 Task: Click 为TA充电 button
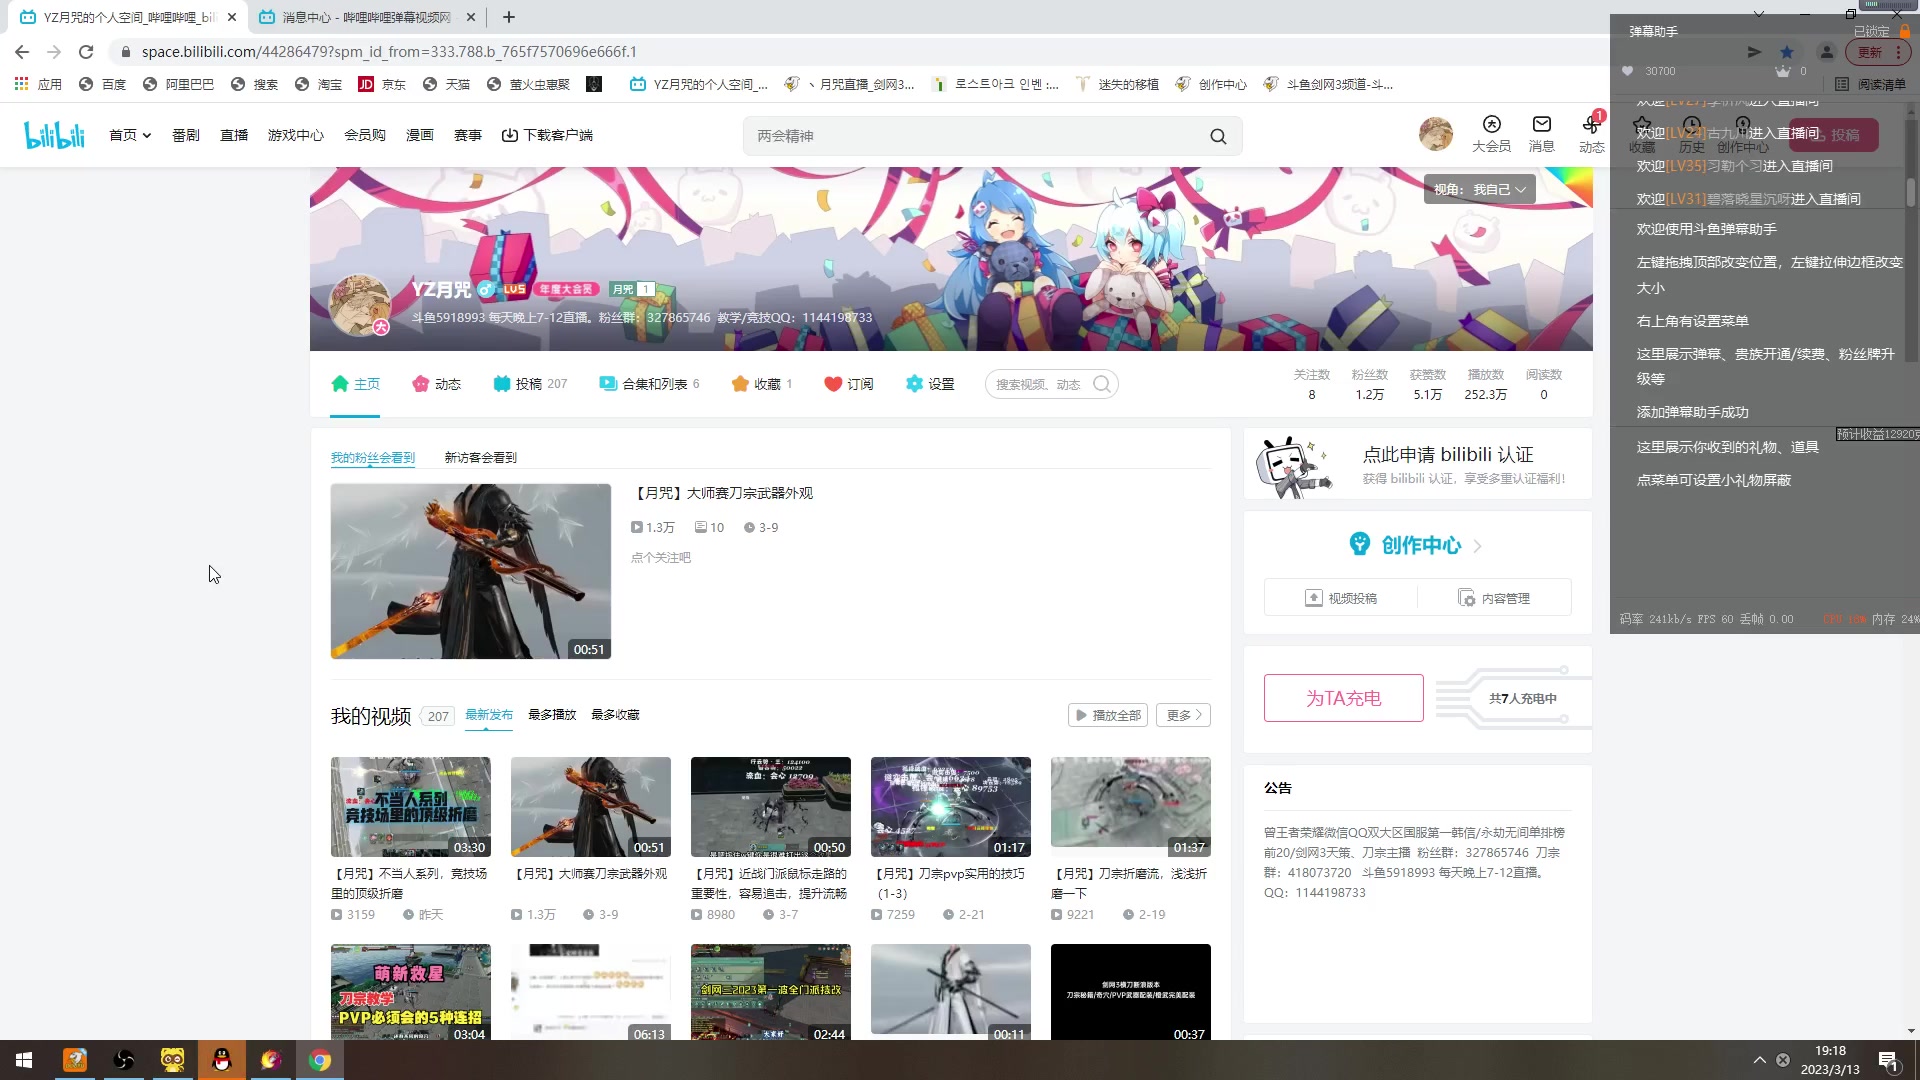(1343, 698)
